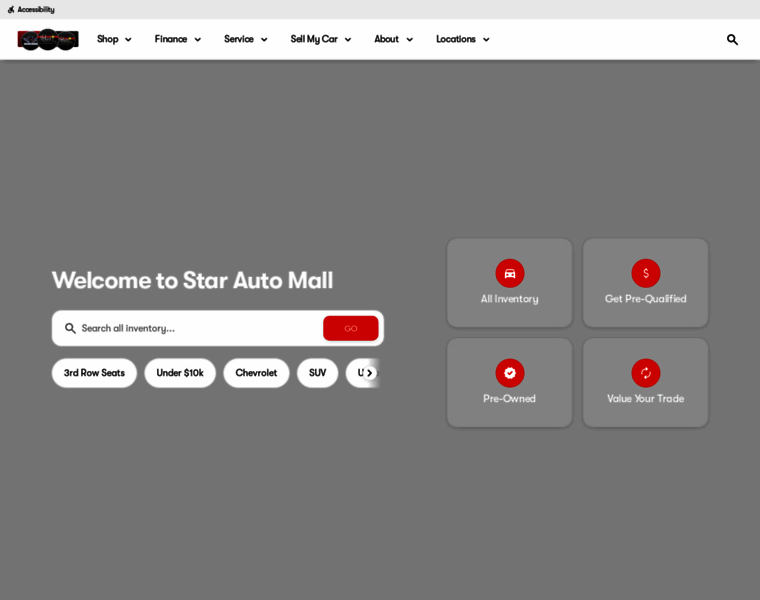Click the header search magnifier icon
The height and width of the screenshot is (600, 760).
point(732,40)
